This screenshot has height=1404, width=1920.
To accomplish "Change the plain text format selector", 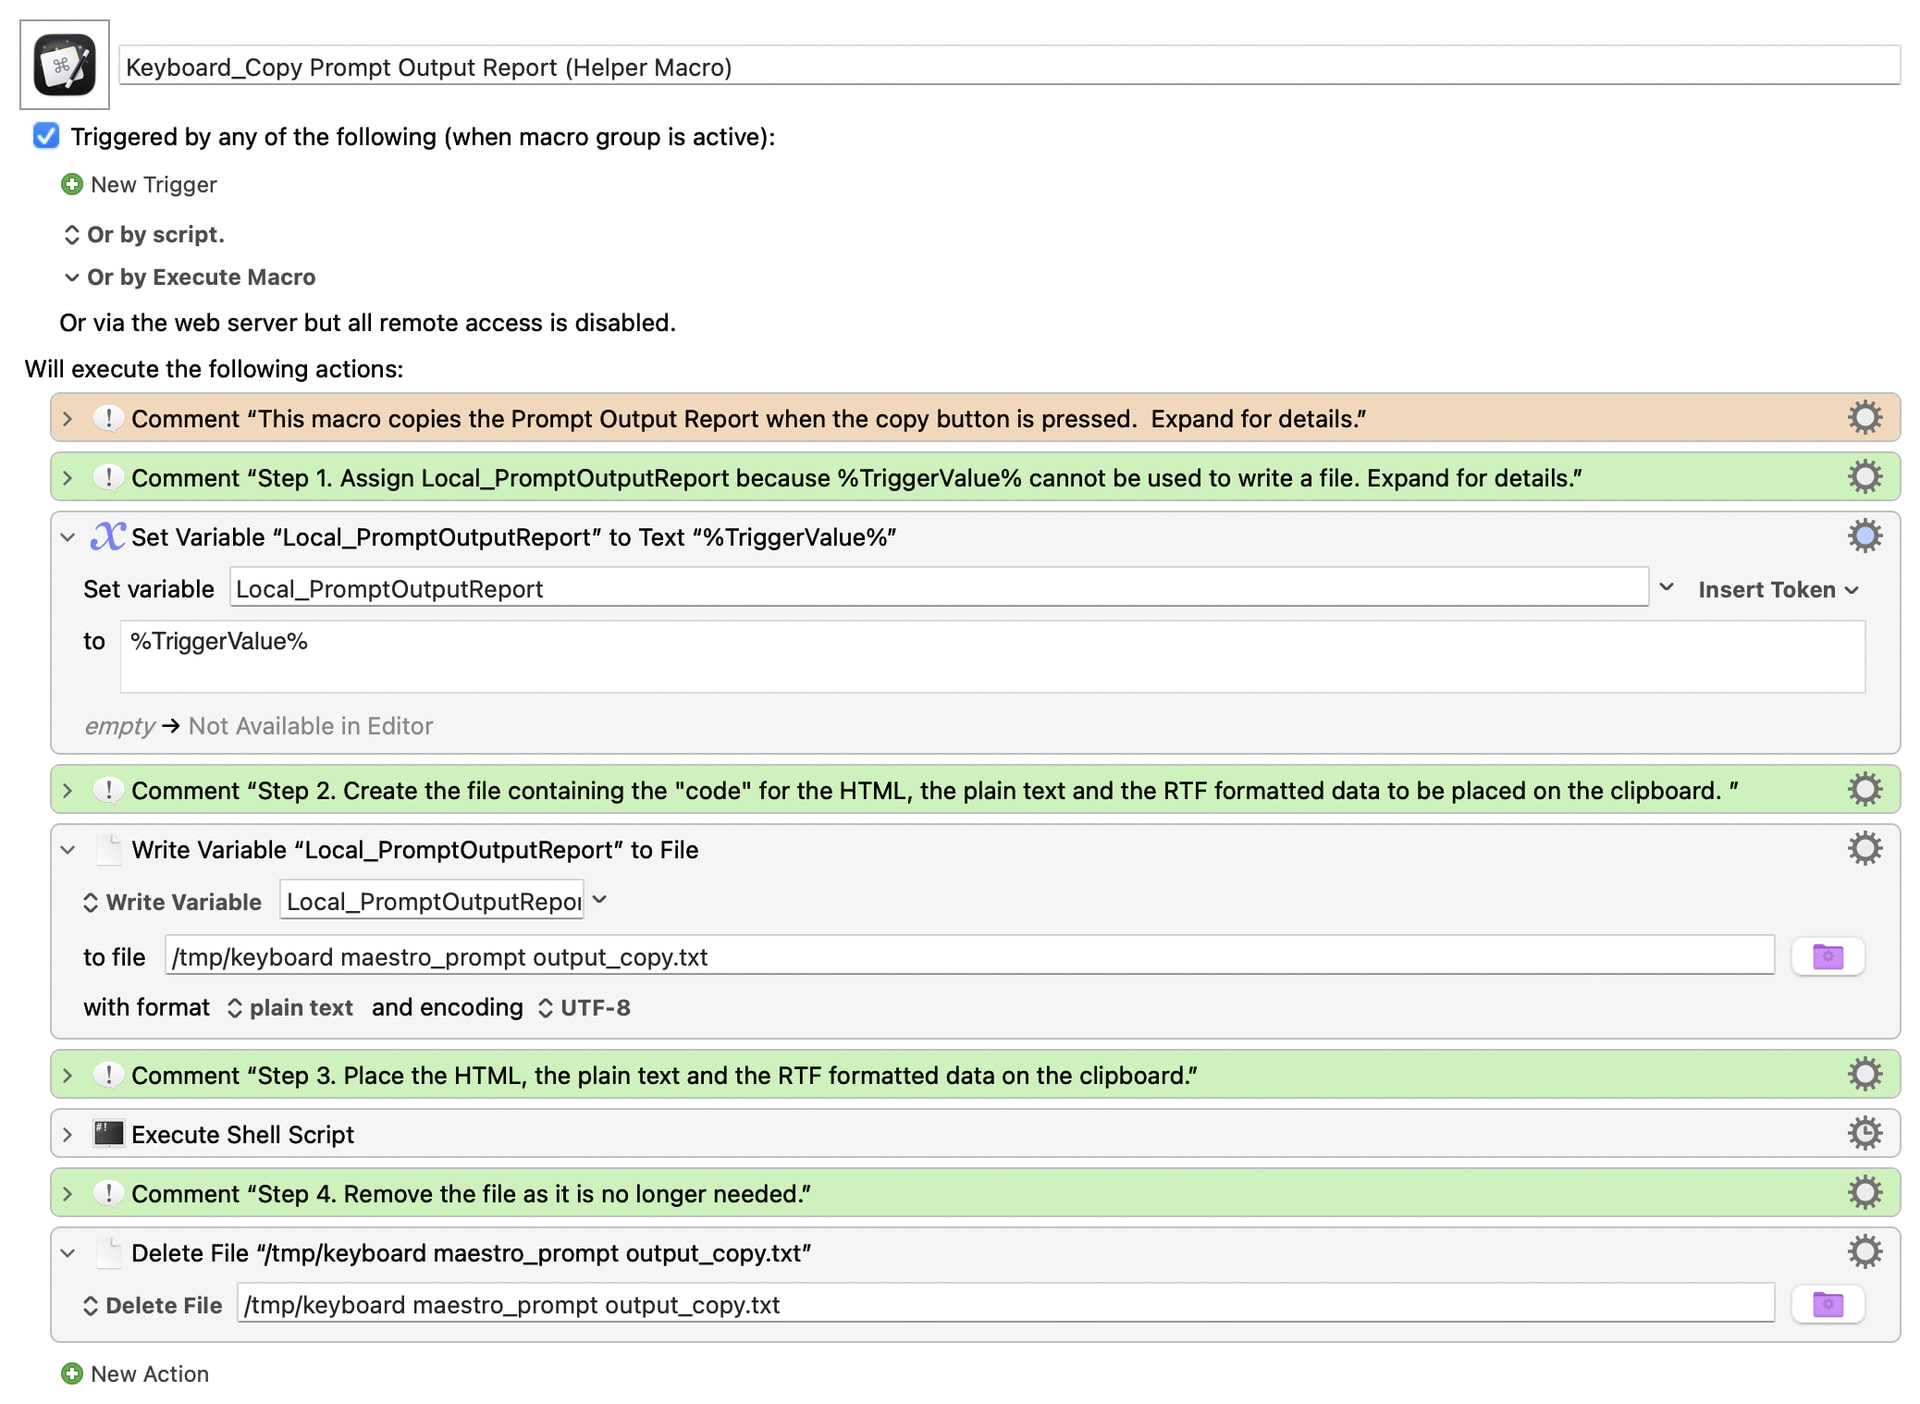I will pos(290,1007).
